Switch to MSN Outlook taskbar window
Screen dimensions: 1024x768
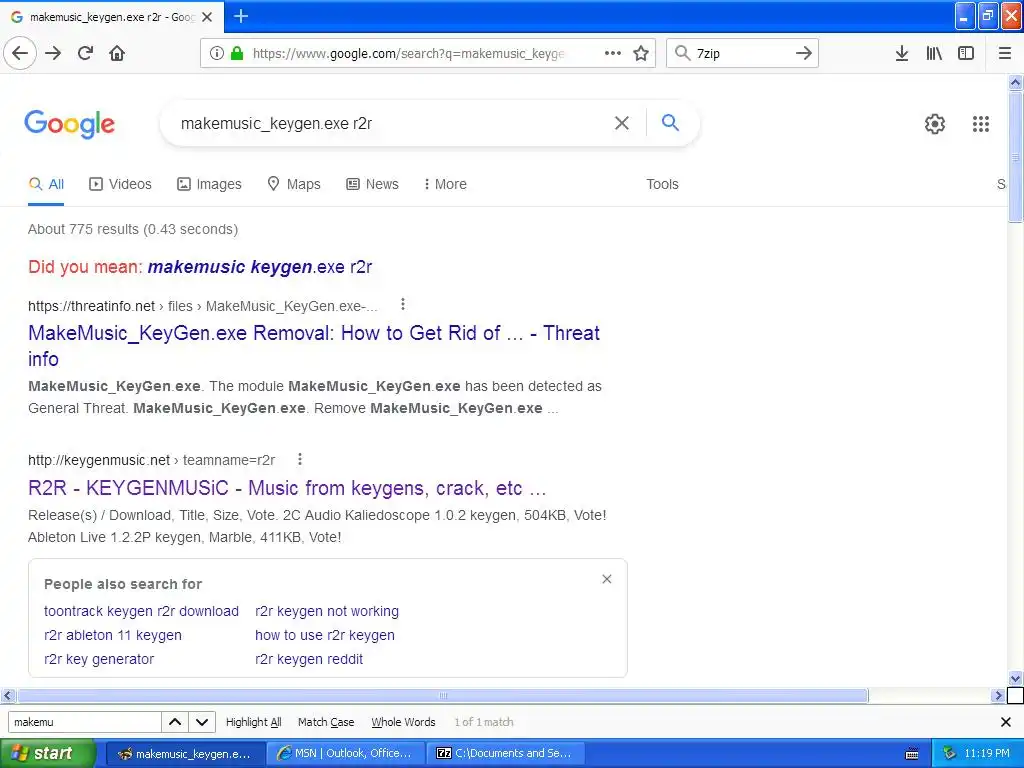point(345,753)
